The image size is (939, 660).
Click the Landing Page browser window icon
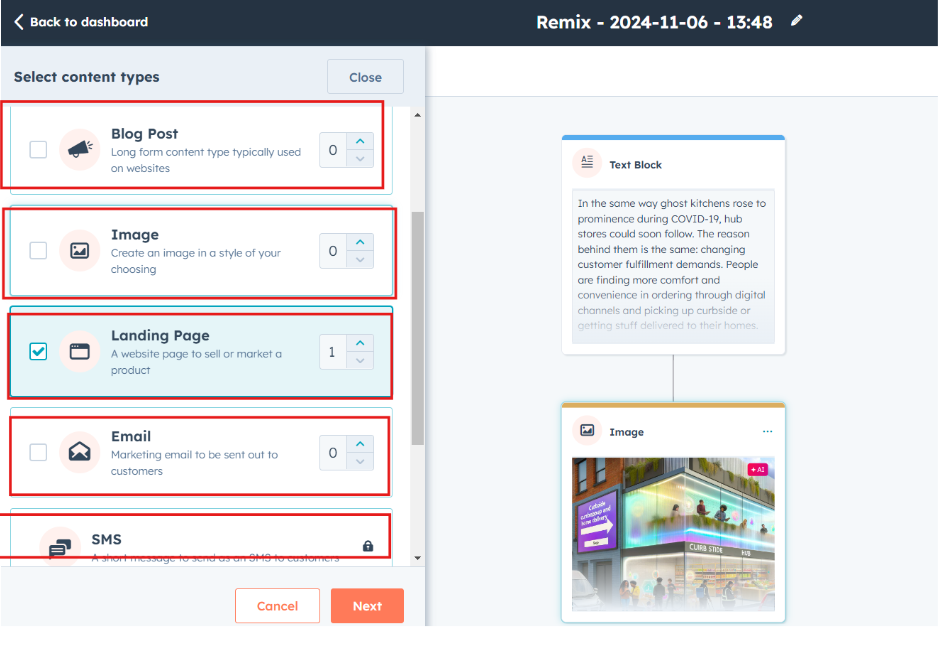coord(79,352)
